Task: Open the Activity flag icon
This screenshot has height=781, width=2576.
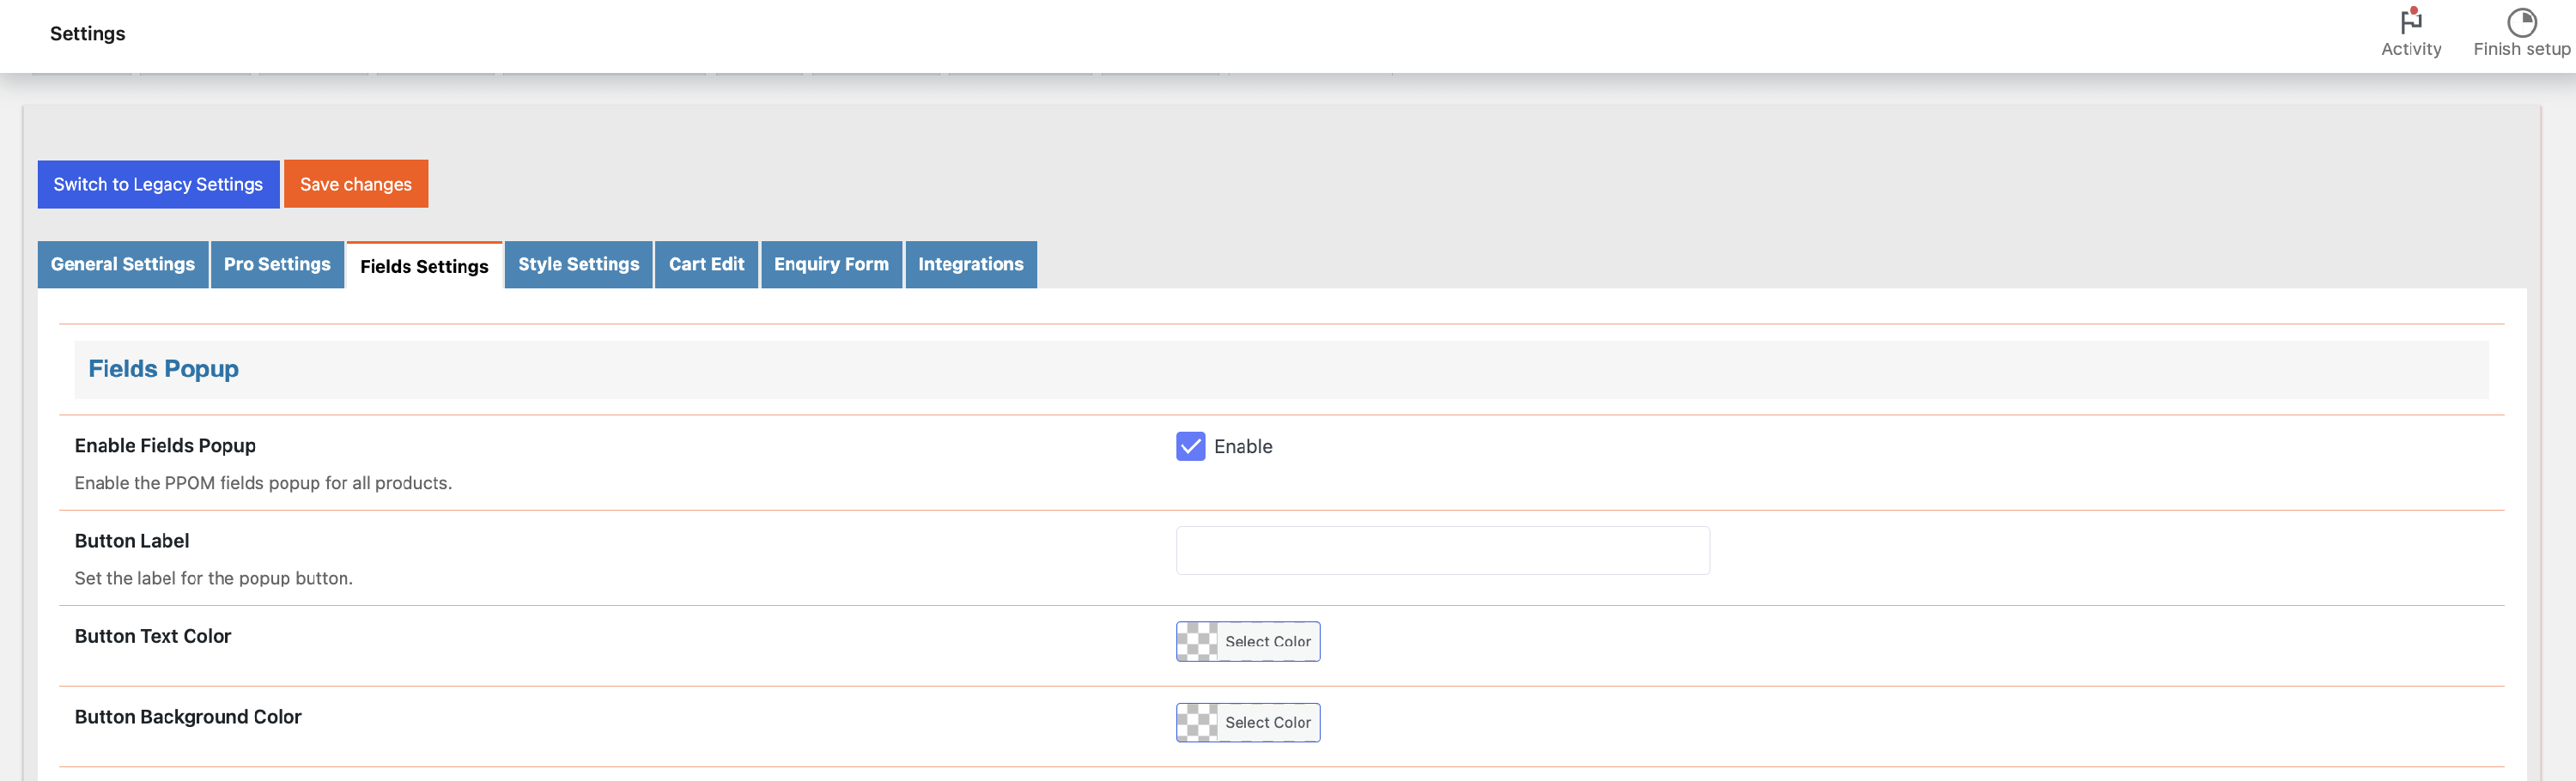Action: pyautogui.click(x=2410, y=21)
